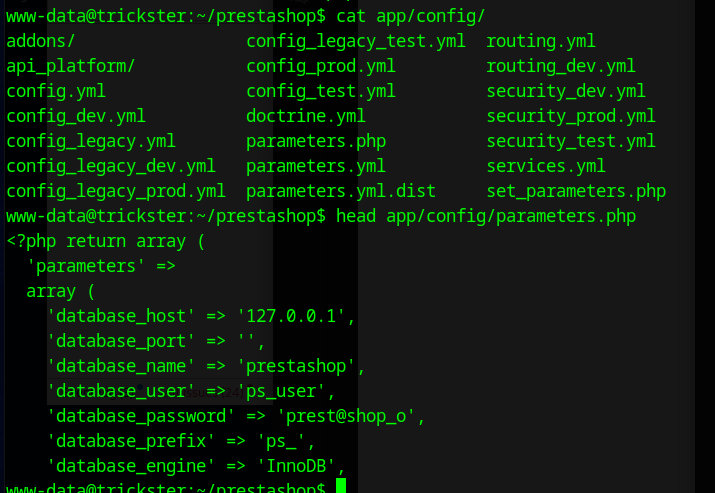Click the addons/ directory name
The image size is (715, 493).
pos(41,41)
